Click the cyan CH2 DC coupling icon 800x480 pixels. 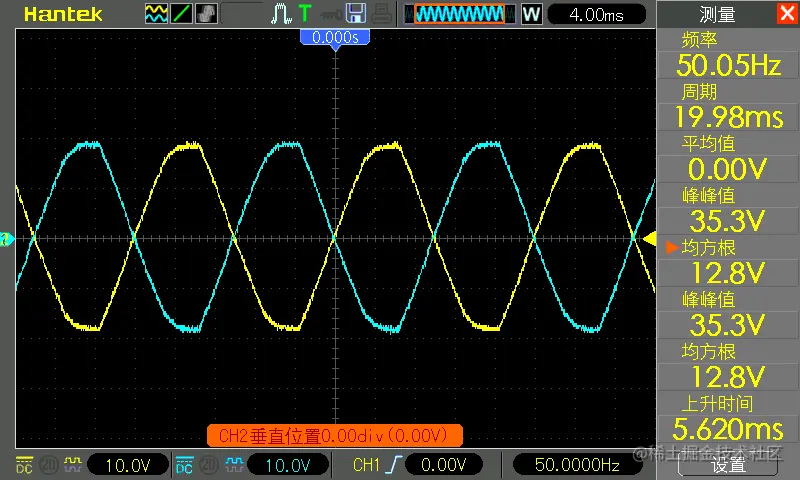tap(184, 465)
